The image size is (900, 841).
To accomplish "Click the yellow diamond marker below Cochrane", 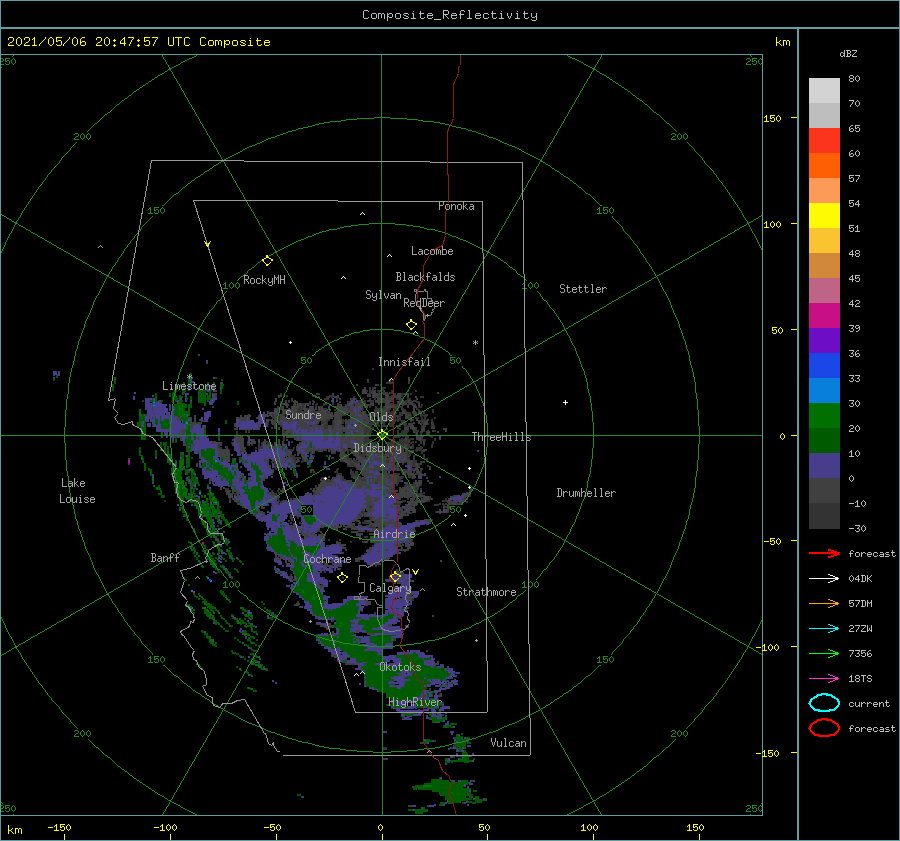I will click(343, 577).
